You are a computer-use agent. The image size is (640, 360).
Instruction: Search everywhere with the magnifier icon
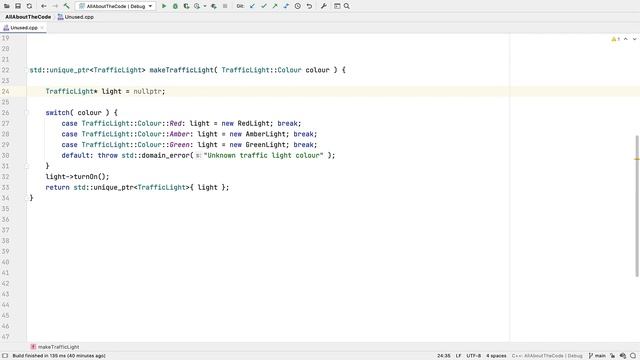(x=347, y=6)
